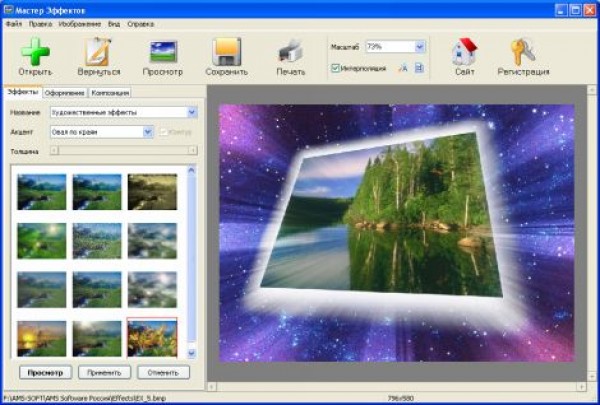Viewport: 600px width, 405px height.
Task: Click the small icon right of Интерполяция
Action: coord(403,68)
